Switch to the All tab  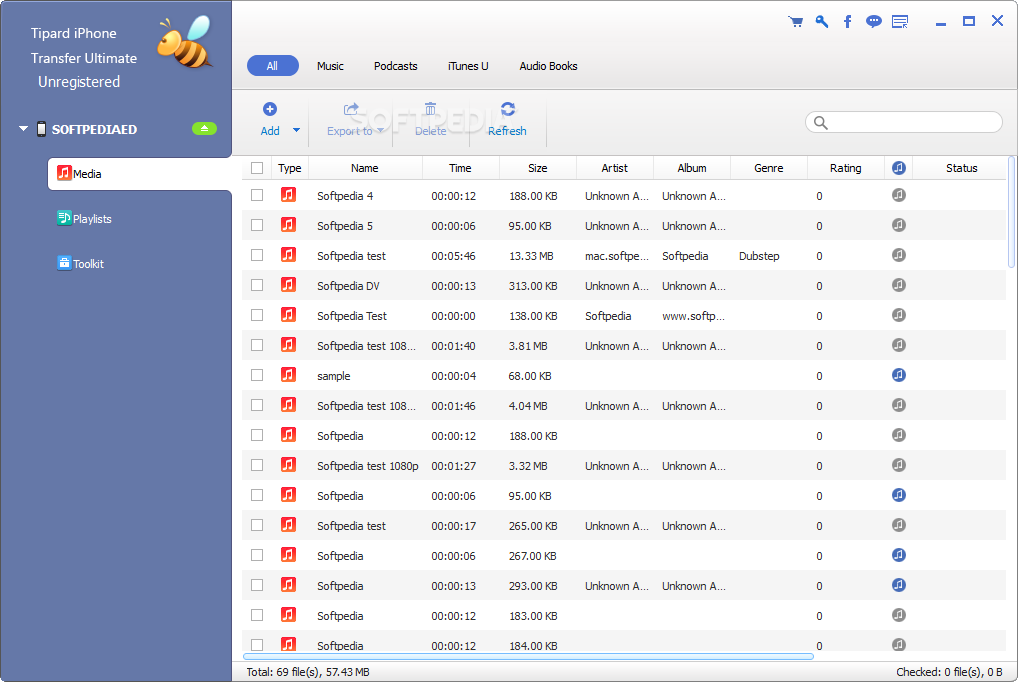tap(273, 66)
